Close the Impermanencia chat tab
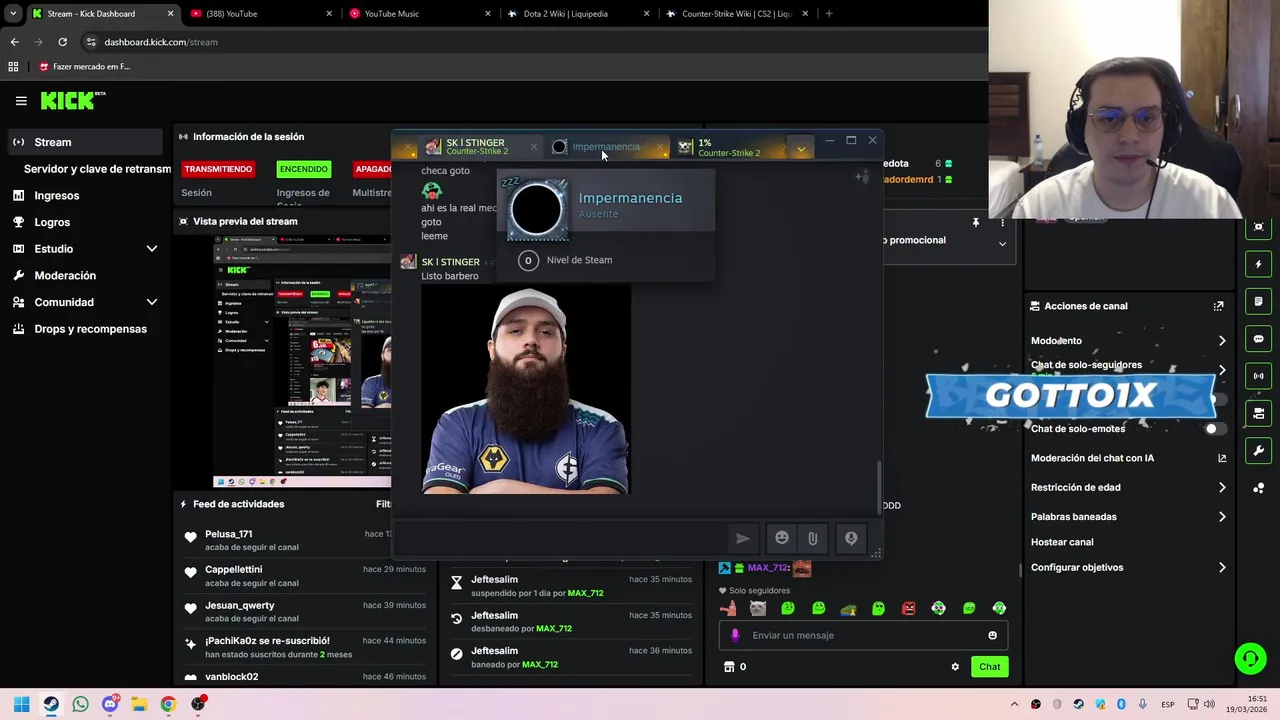The height and width of the screenshot is (720, 1280). coord(660,147)
